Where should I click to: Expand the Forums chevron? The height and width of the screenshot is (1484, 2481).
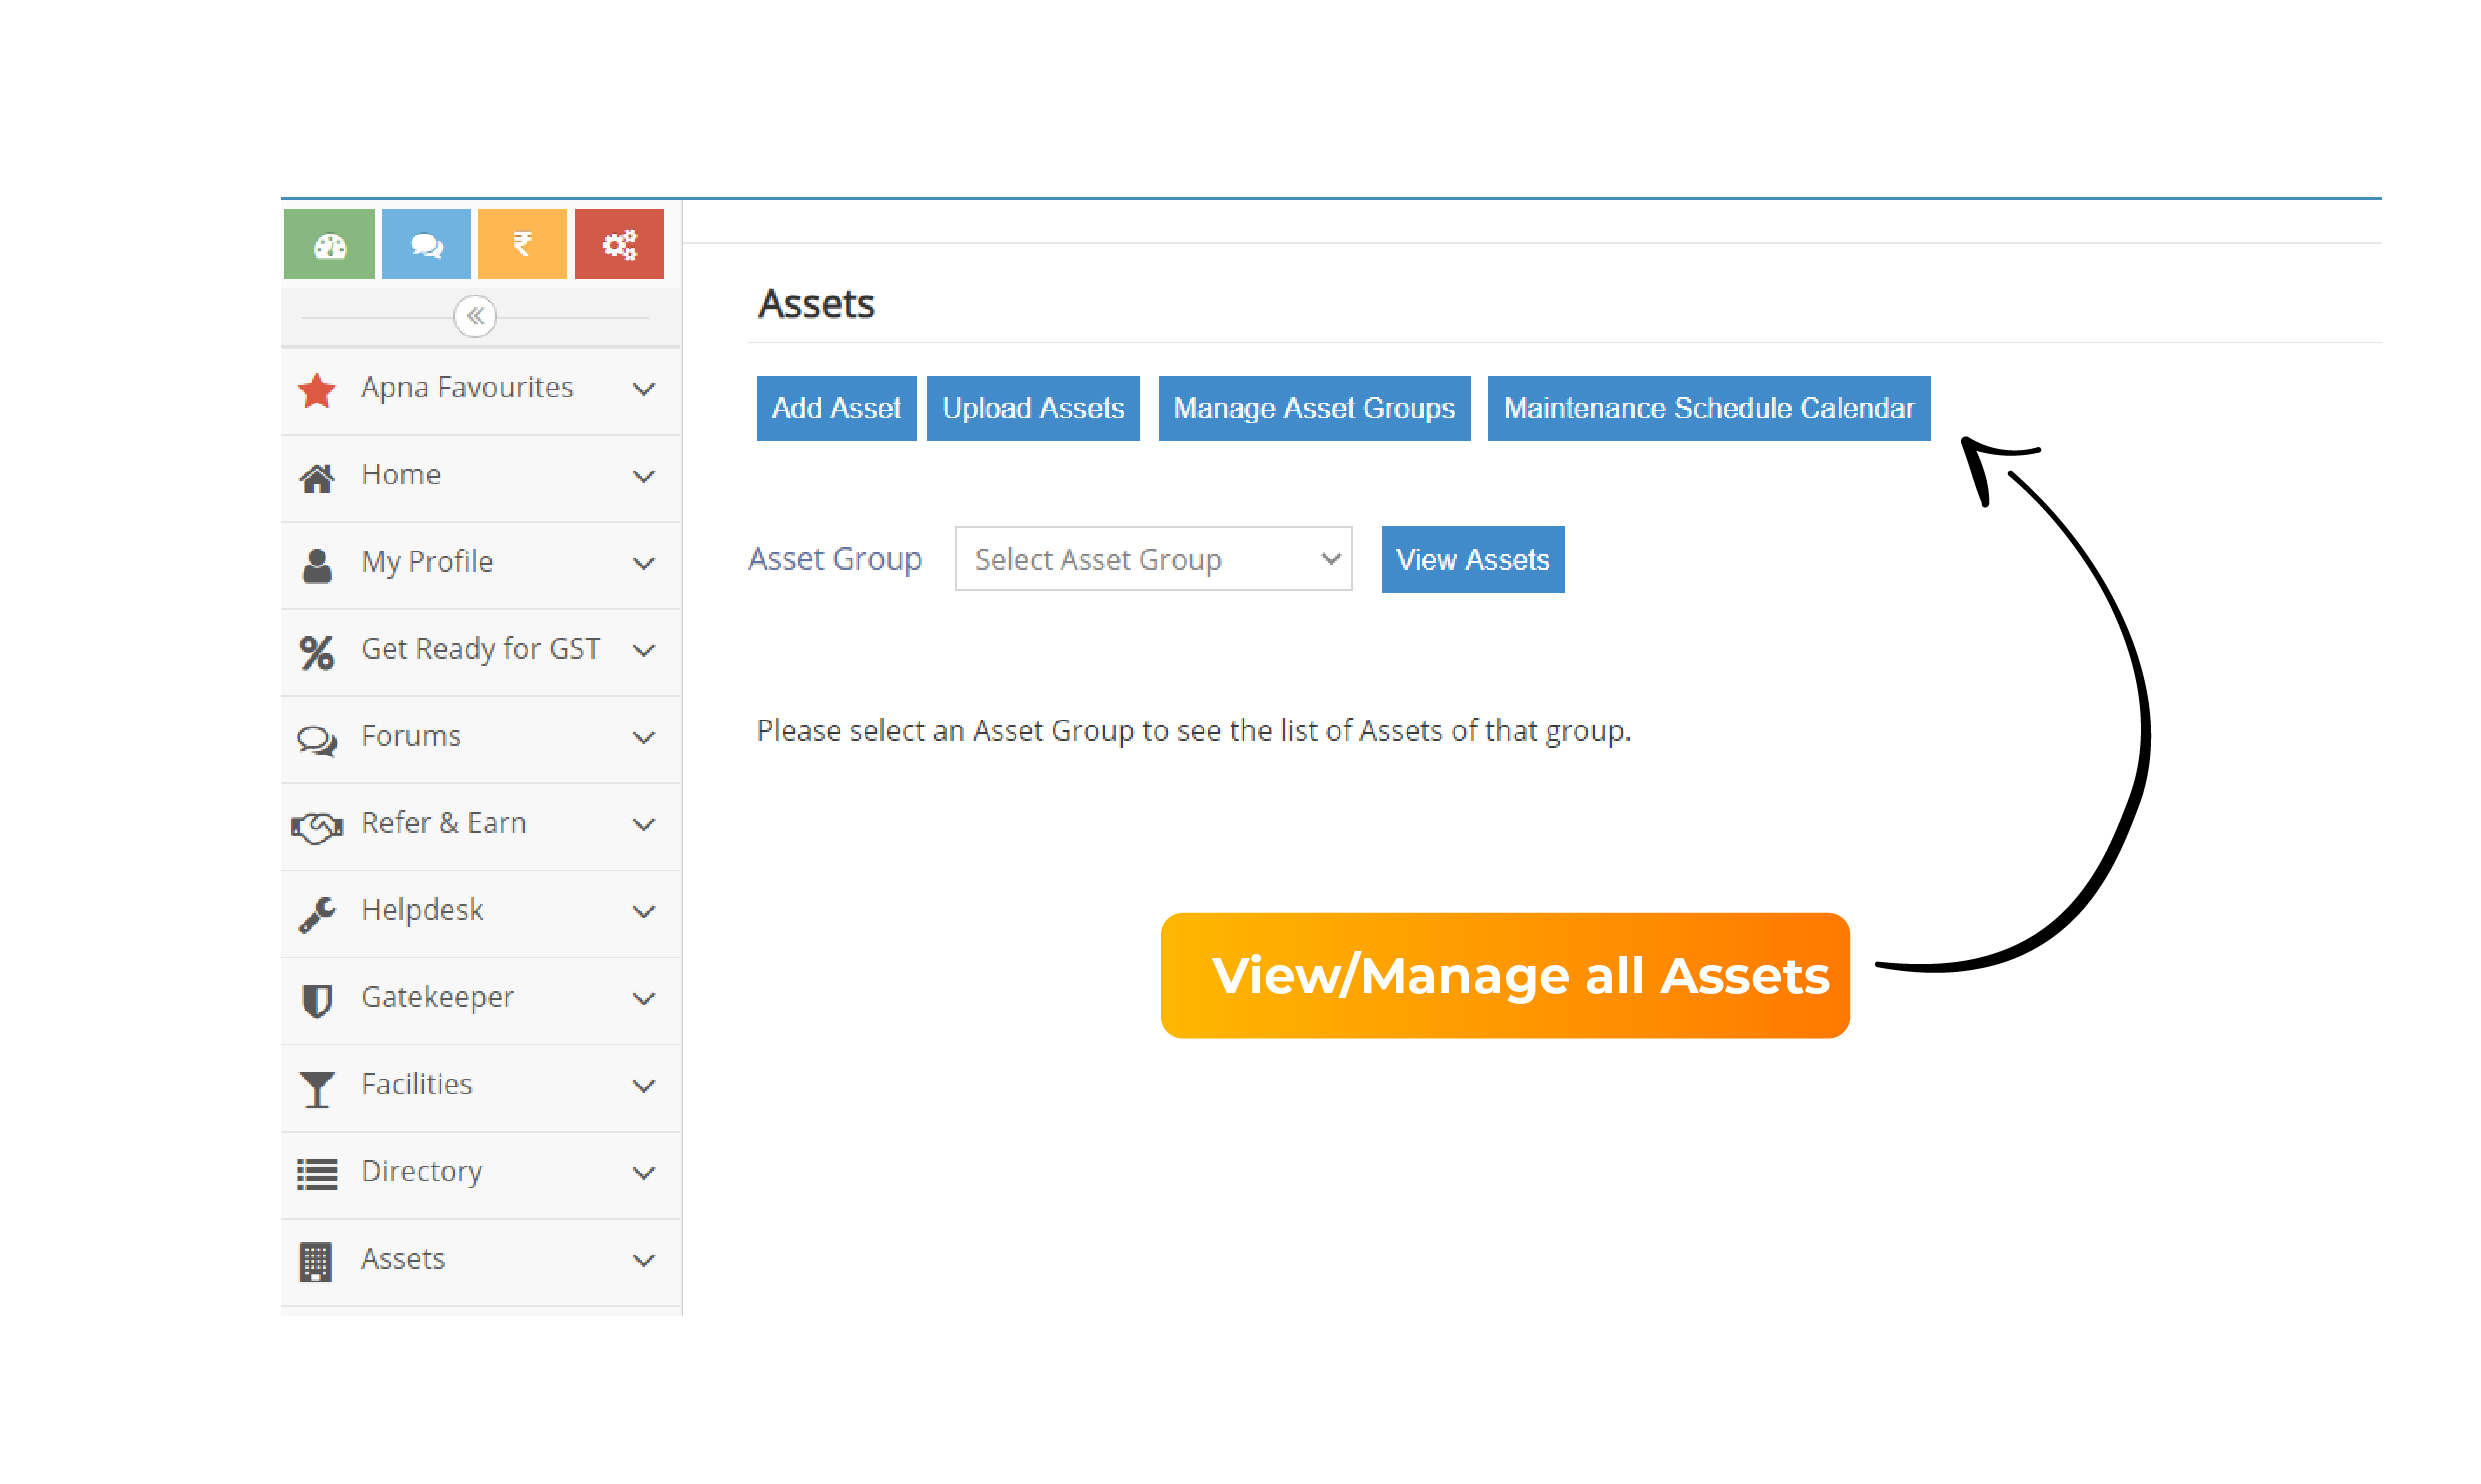point(644,737)
